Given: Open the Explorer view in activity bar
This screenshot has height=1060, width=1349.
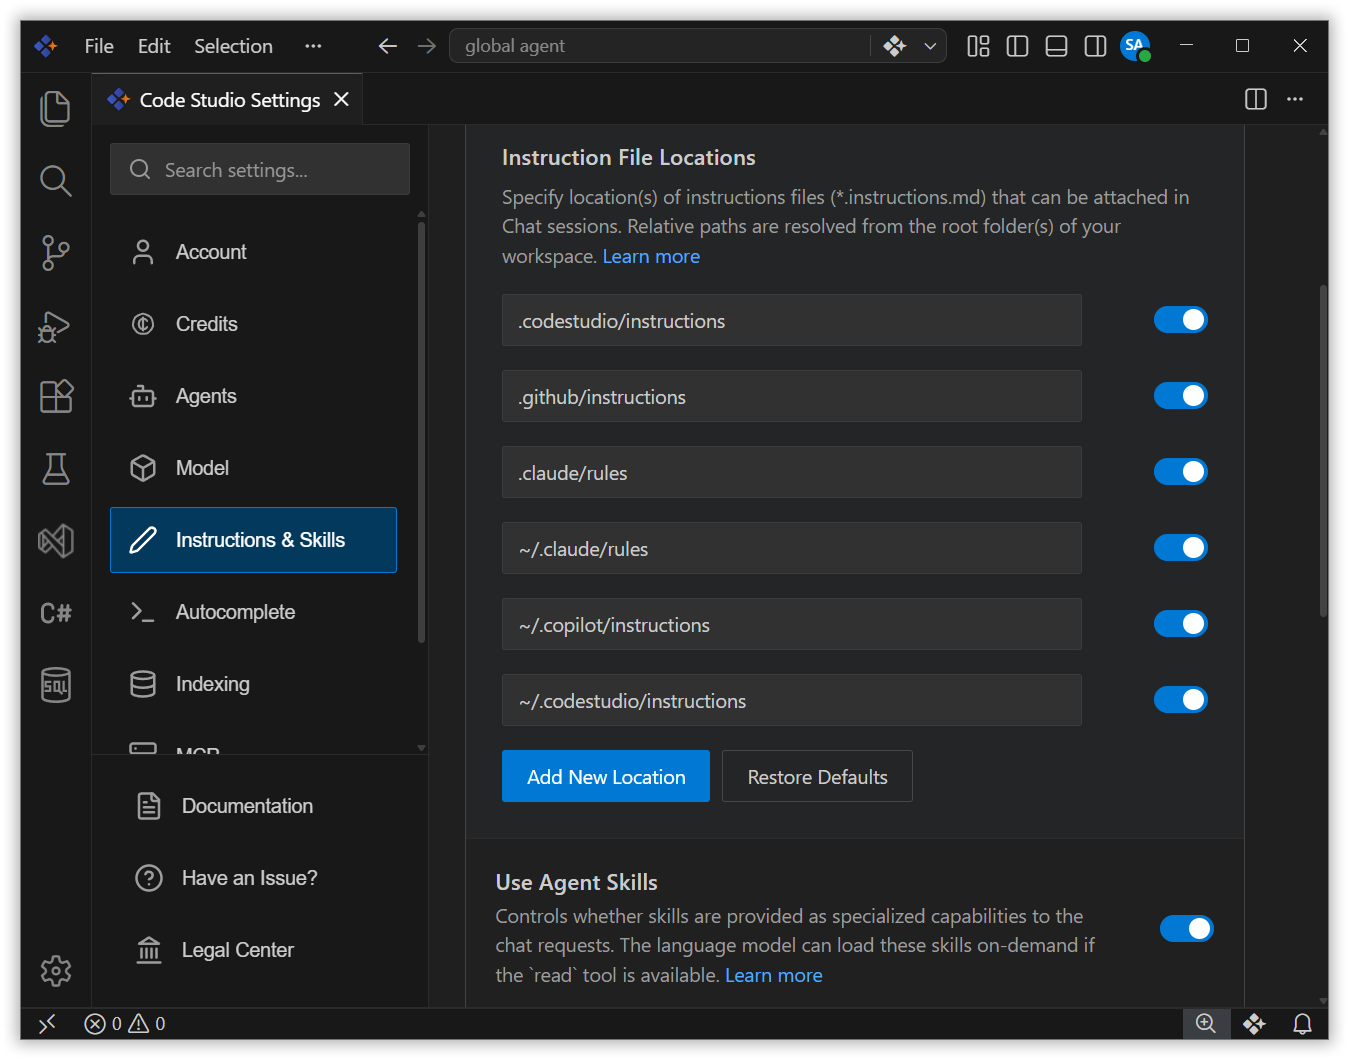Looking at the screenshot, I should [x=55, y=108].
